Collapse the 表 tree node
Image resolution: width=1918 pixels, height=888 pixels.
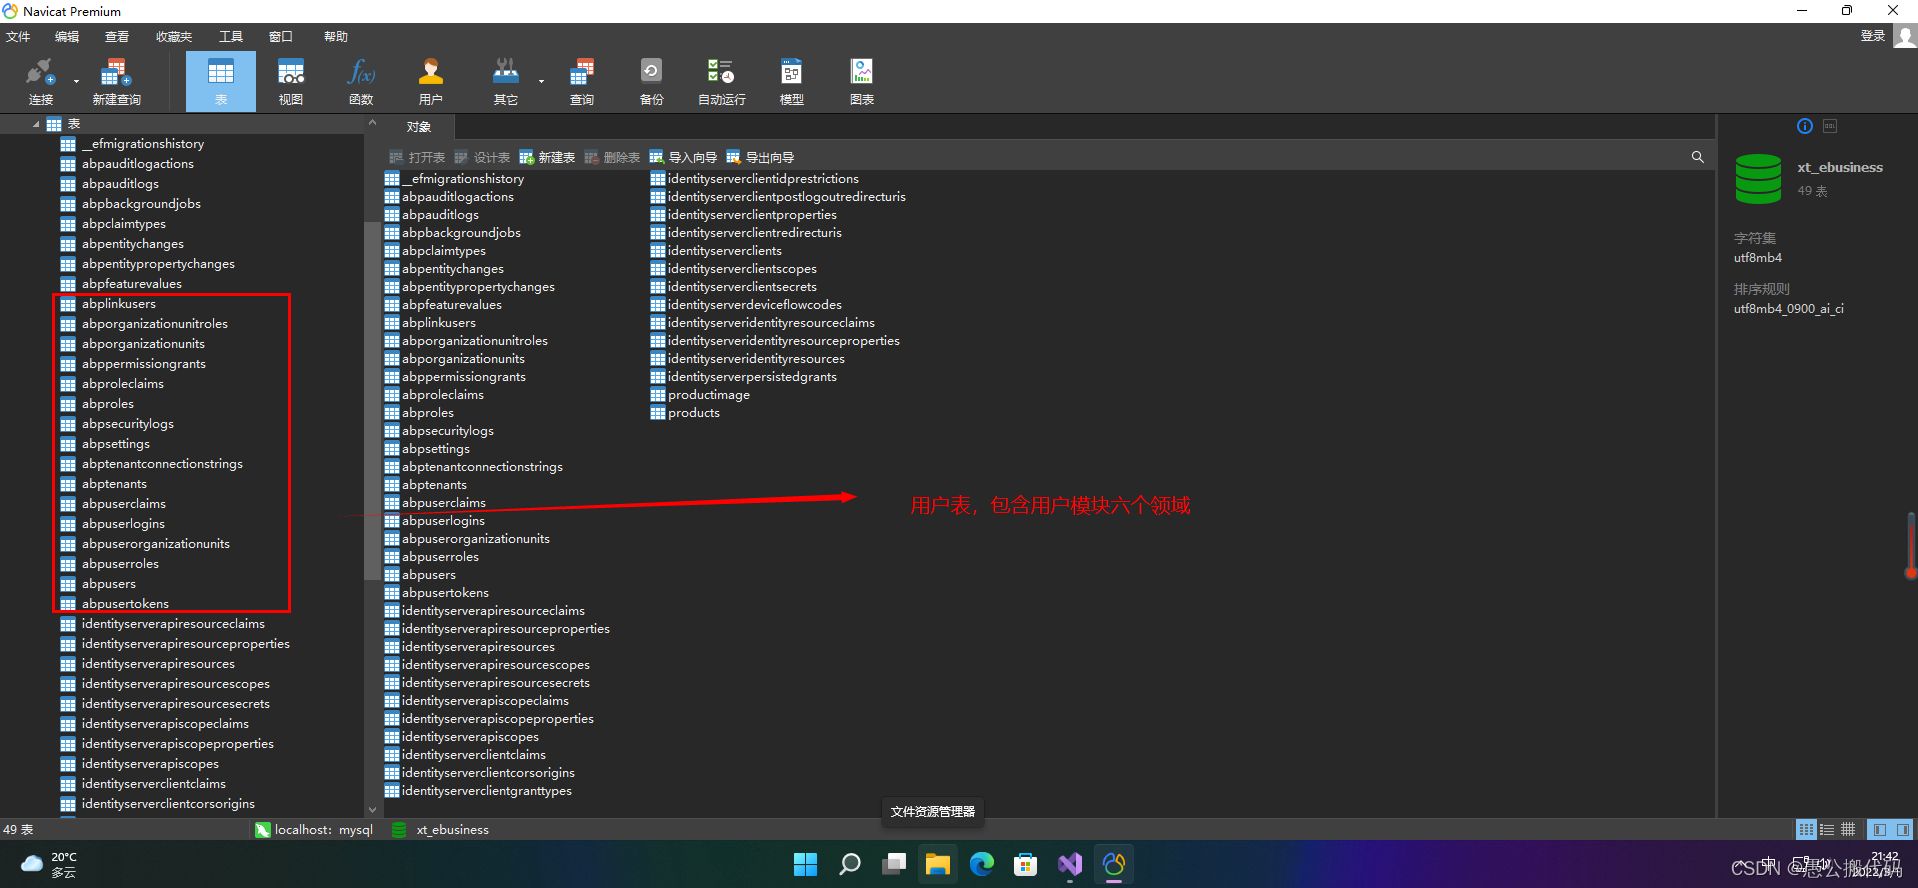pyautogui.click(x=36, y=124)
